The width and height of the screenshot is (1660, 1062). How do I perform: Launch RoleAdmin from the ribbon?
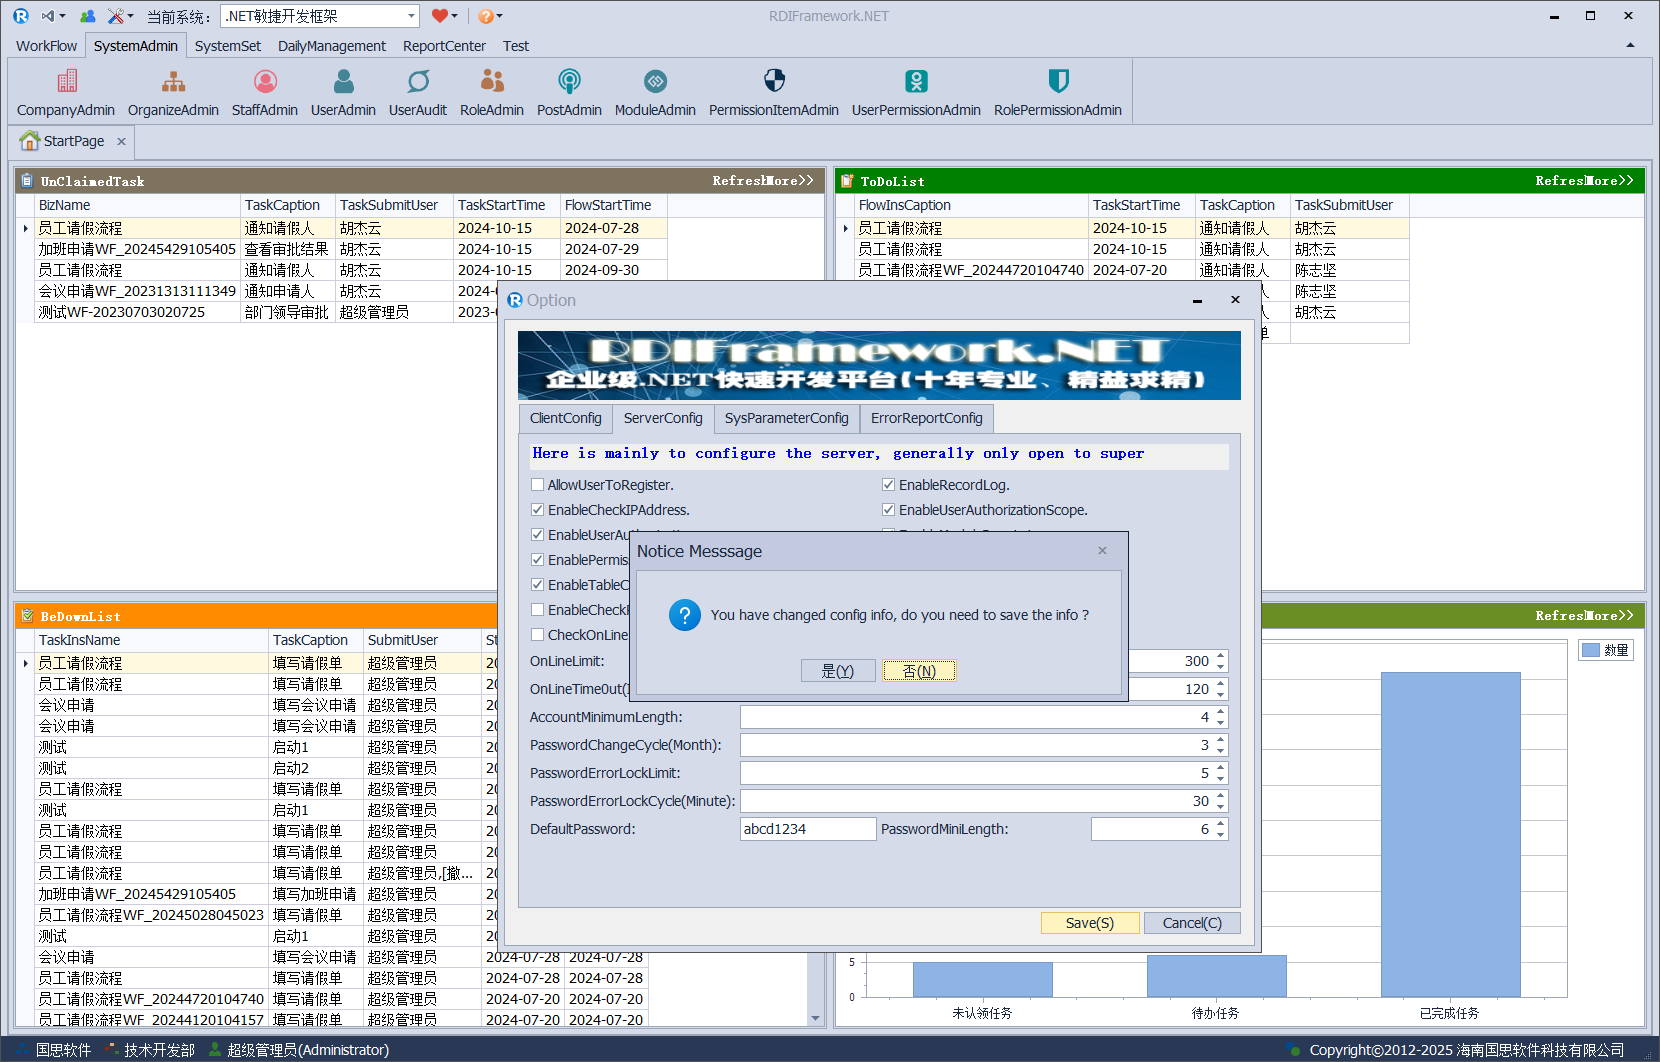coord(492,82)
